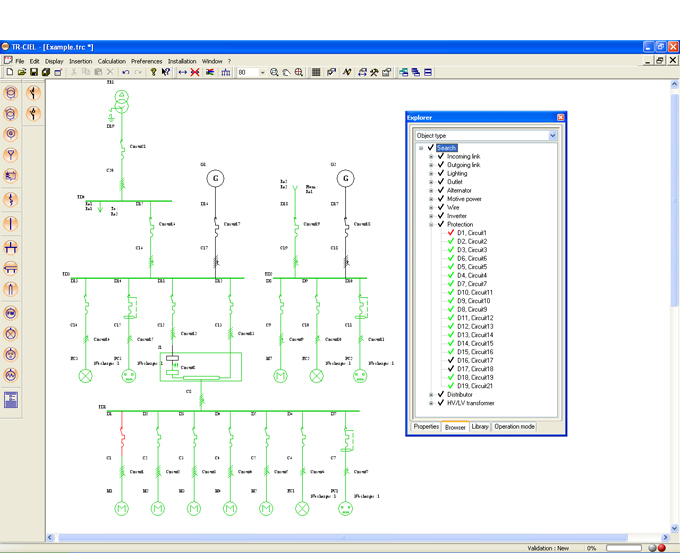Expand the Outgoing link tree node
This screenshot has width=680, height=553.
(431, 165)
